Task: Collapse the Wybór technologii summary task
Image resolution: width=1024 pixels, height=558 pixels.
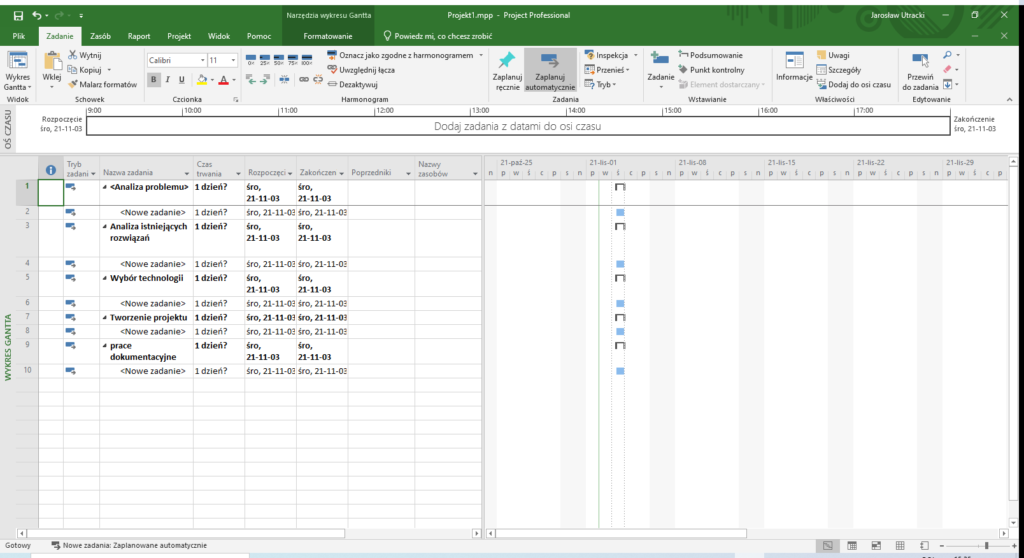Action: coord(105,278)
